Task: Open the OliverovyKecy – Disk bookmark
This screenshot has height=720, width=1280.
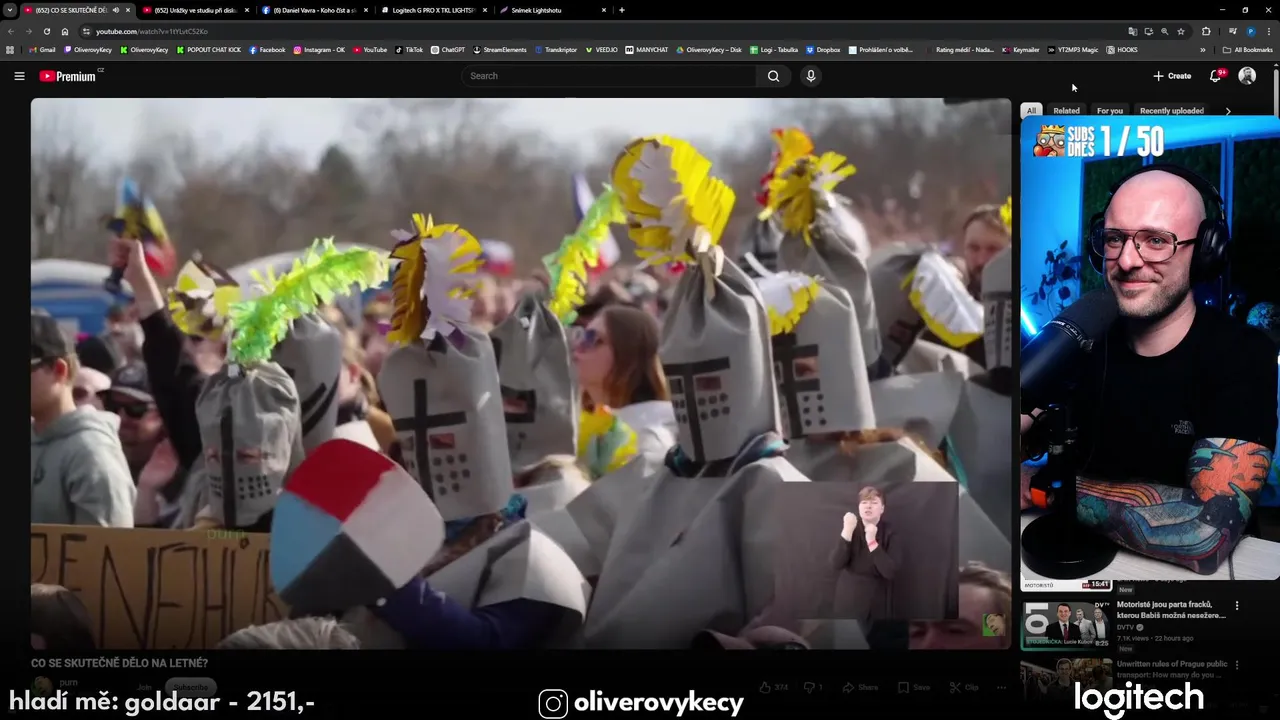Action: 708,49
